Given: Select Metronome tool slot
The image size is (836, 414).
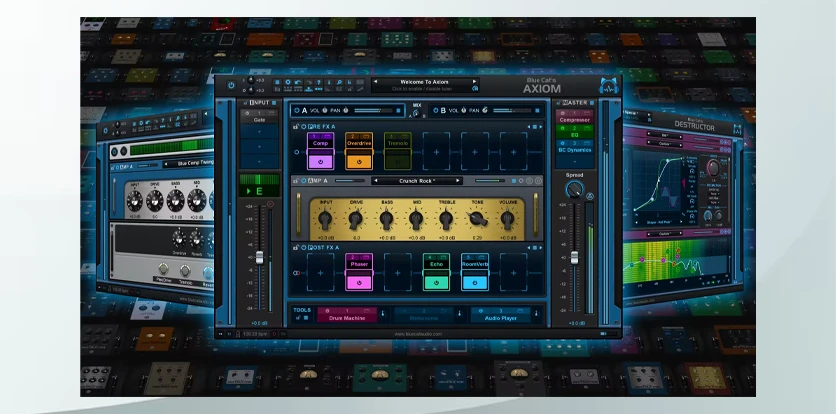Looking at the screenshot, I should click(424, 315).
